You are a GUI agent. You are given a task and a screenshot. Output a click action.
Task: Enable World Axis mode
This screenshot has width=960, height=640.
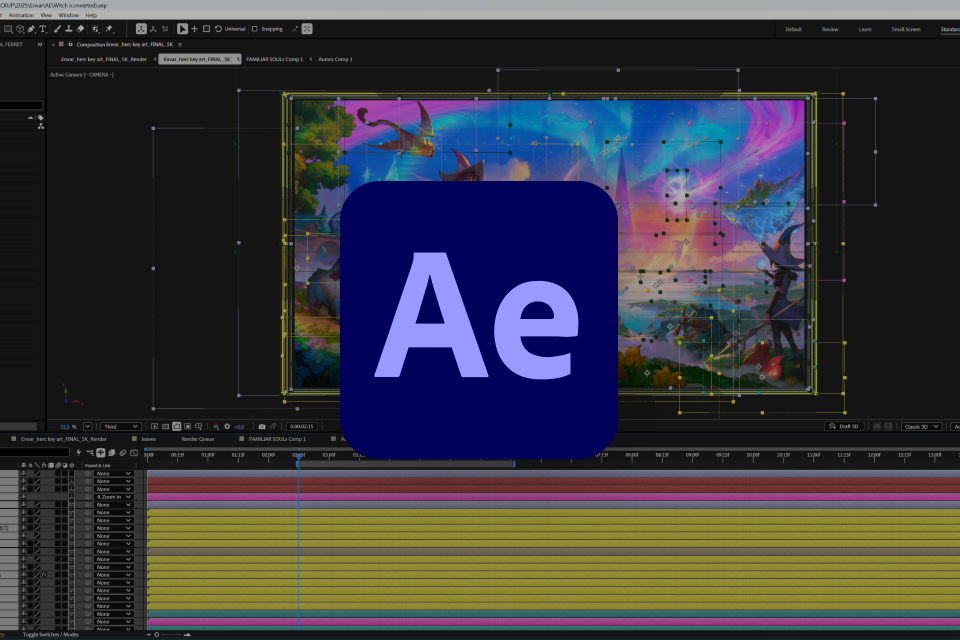point(153,29)
